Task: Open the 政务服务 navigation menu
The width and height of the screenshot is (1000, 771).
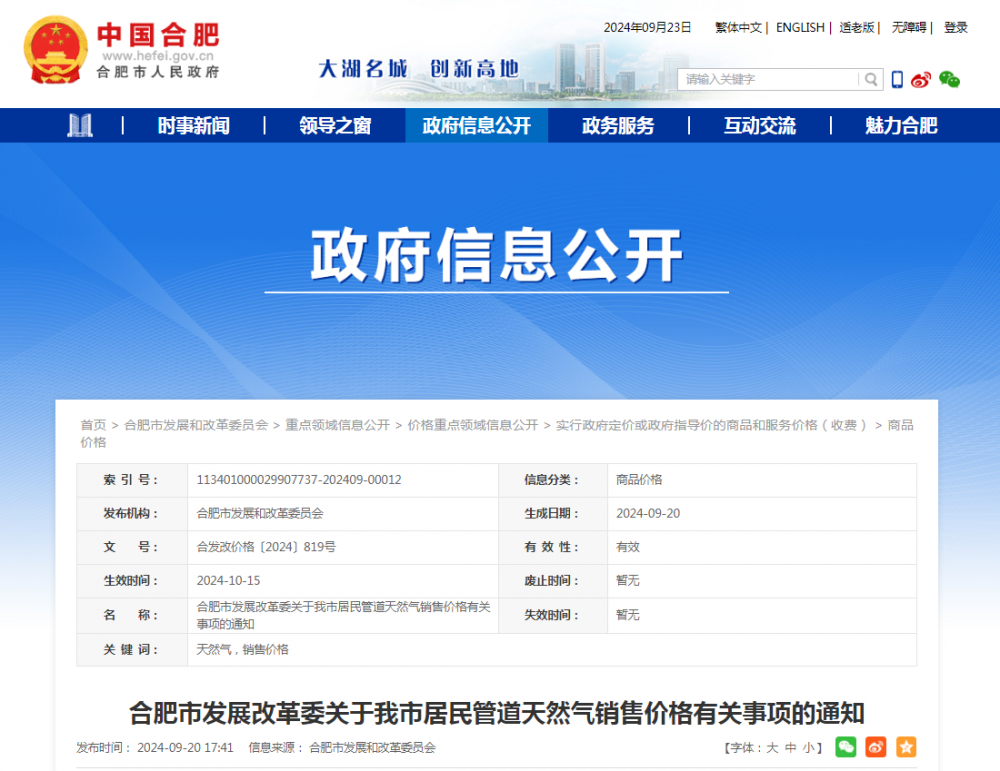Action: (x=618, y=125)
